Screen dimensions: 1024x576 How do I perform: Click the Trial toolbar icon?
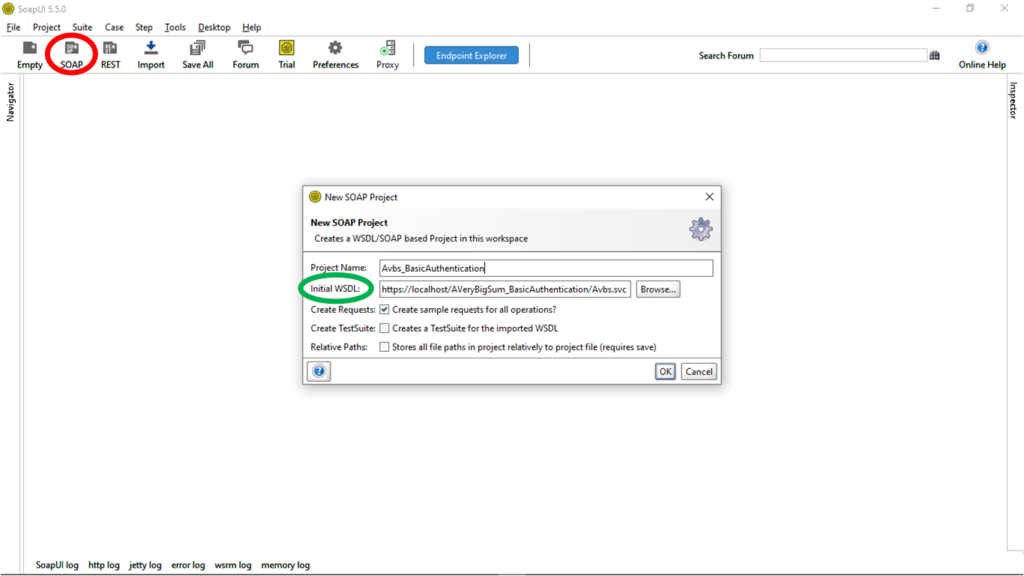point(287,48)
